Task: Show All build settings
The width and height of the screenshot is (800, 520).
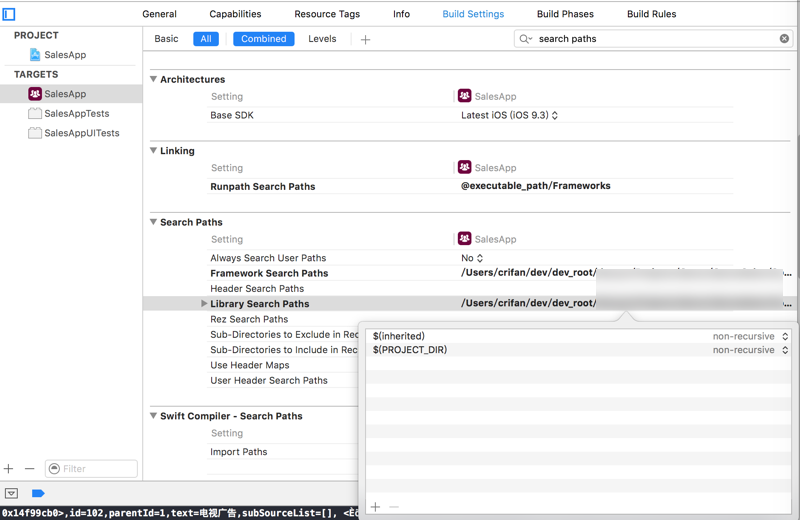Action: (x=206, y=39)
